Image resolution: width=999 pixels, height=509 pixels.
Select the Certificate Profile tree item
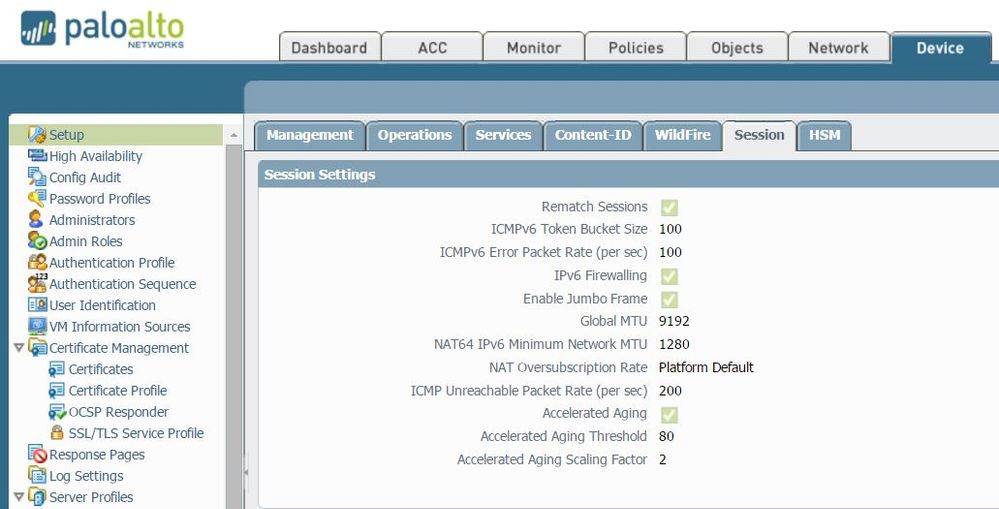click(x=117, y=390)
